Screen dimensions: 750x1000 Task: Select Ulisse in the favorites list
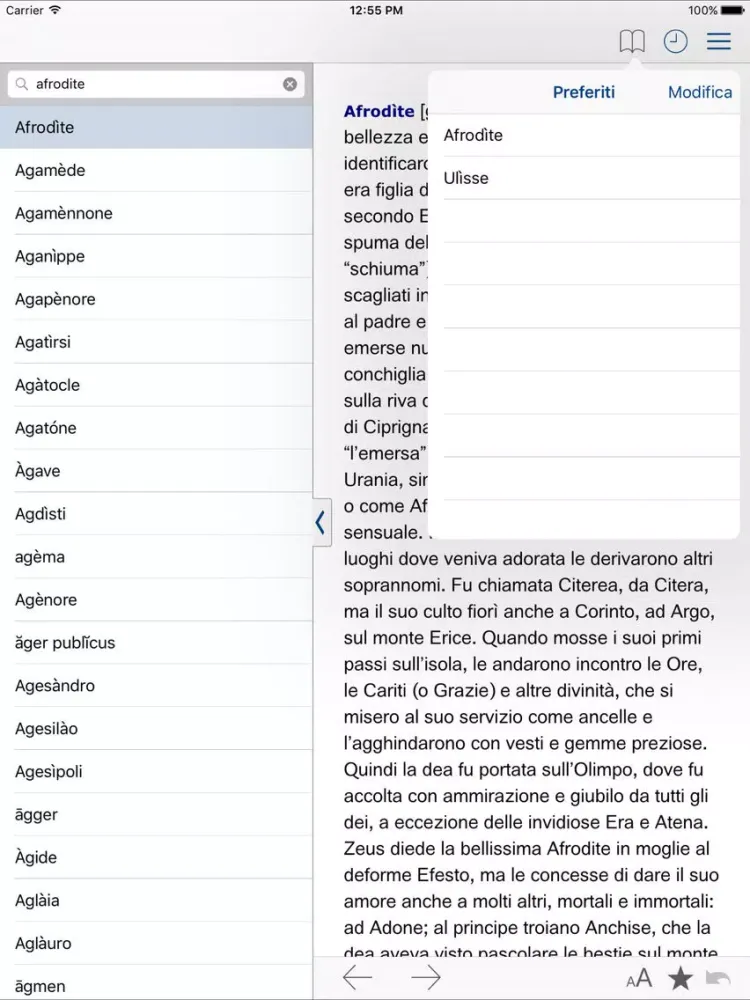point(466,178)
